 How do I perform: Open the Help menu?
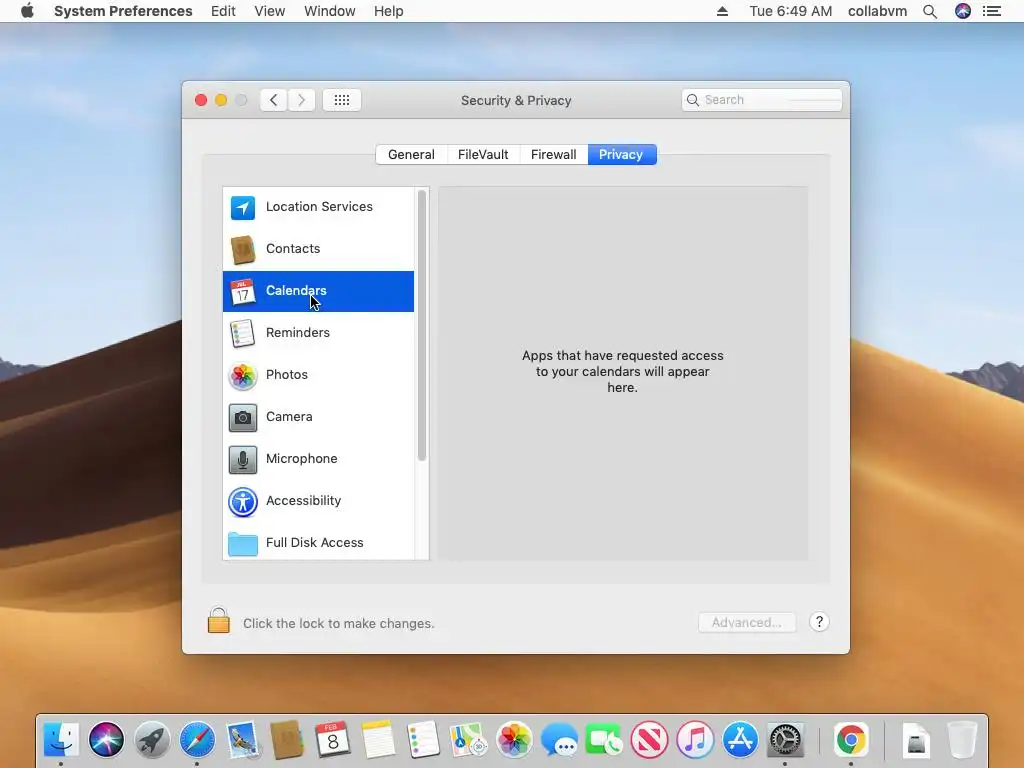pos(389,11)
